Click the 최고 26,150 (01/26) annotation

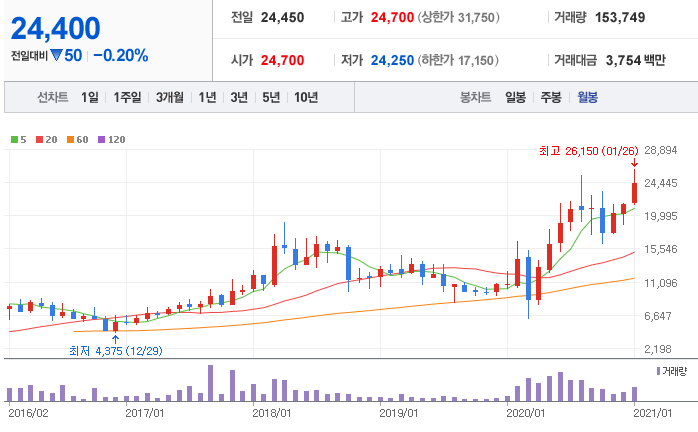point(588,151)
